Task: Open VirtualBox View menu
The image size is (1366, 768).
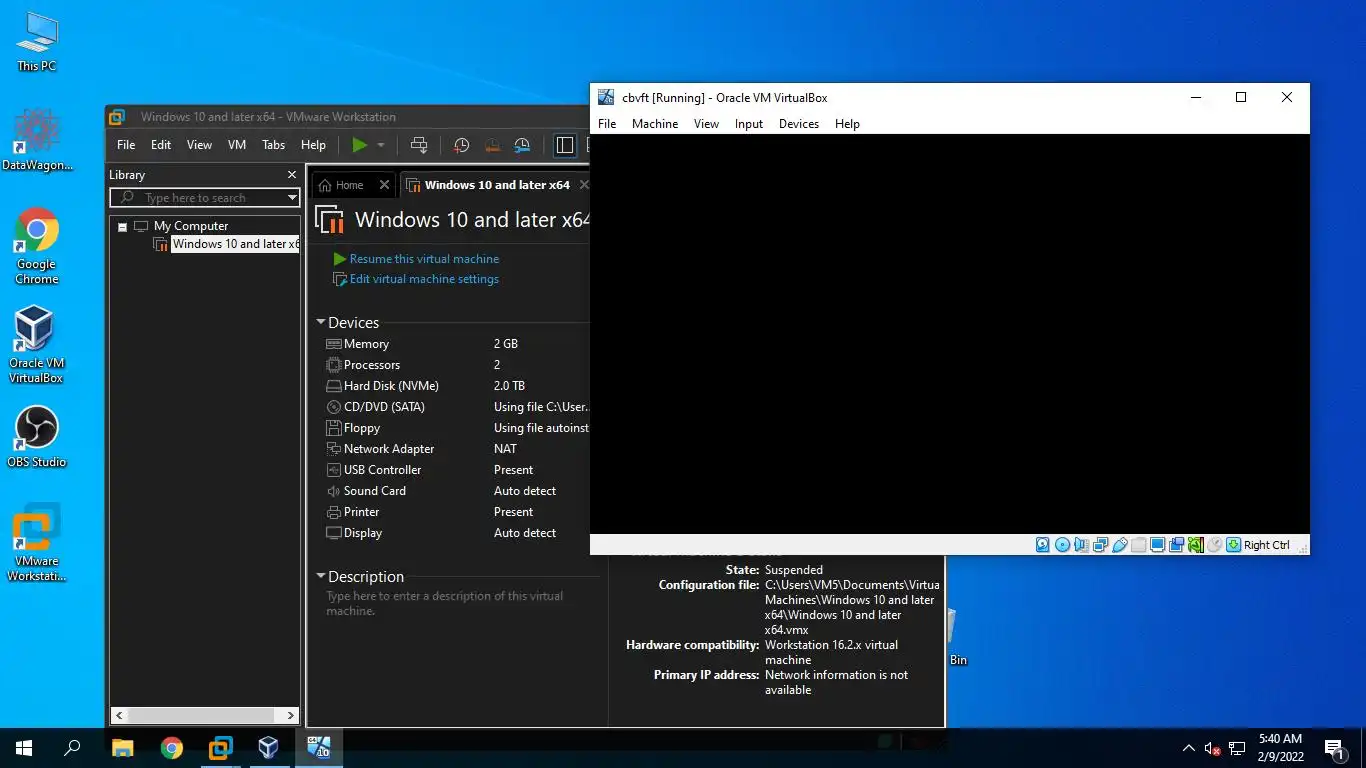Action: click(706, 124)
